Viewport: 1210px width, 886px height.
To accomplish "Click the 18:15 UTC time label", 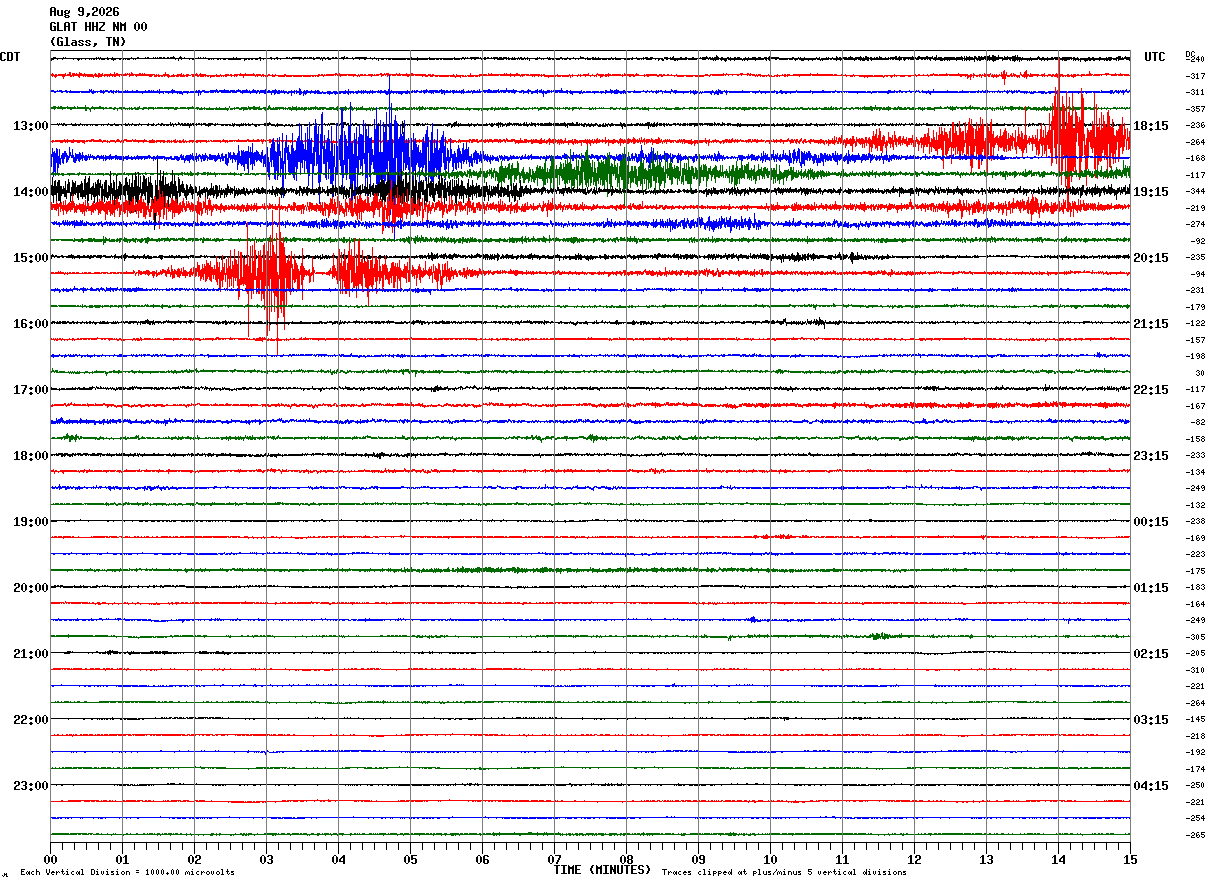I will (1151, 125).
